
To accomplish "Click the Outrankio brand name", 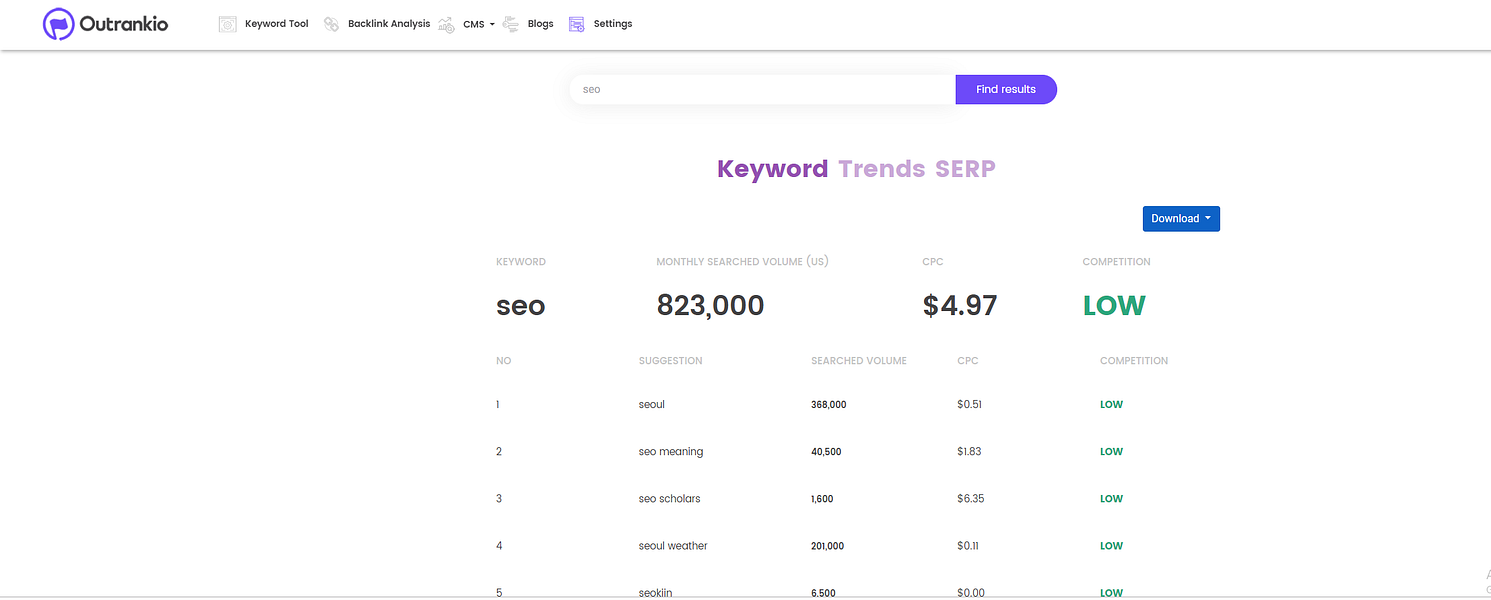I will click(x=124, y=24).
